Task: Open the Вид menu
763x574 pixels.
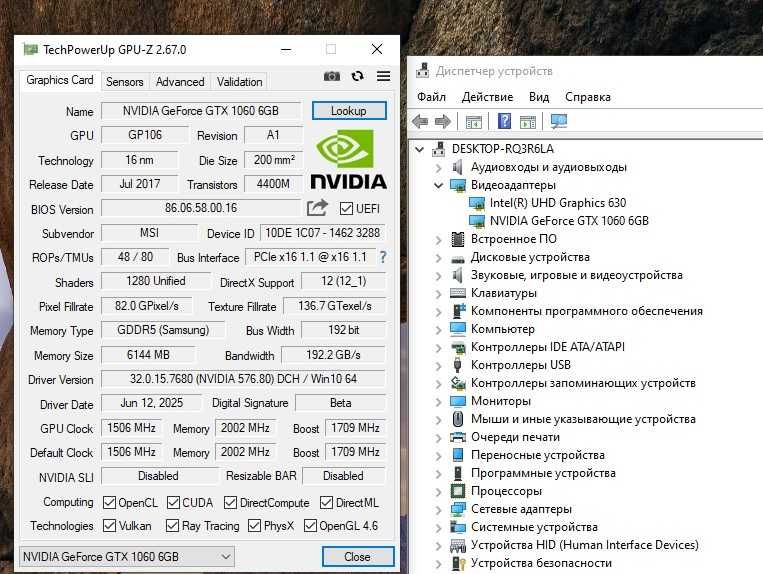Action: pyautogui.click(x=539, y=97)
